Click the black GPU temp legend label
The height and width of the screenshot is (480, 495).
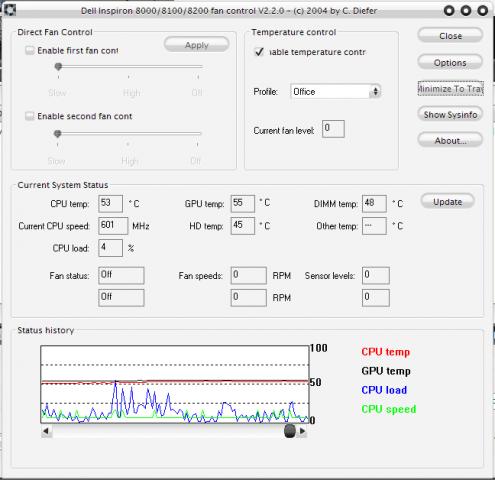click(x=386, y=371)
